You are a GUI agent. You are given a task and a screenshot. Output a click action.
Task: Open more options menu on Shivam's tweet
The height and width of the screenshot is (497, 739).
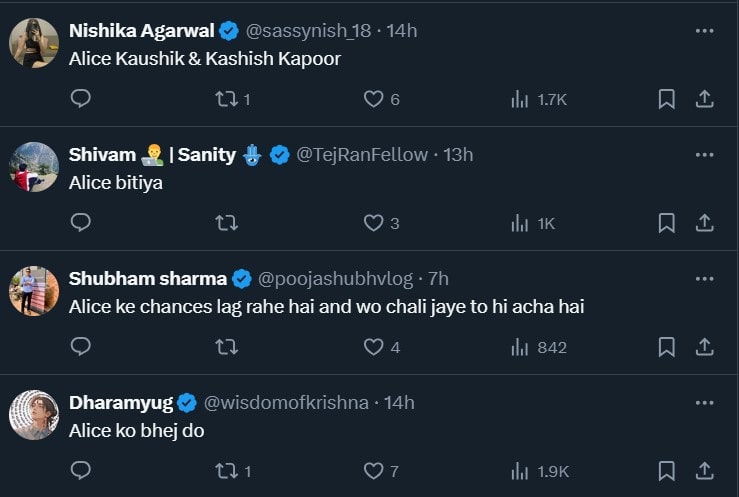(704, 155)
